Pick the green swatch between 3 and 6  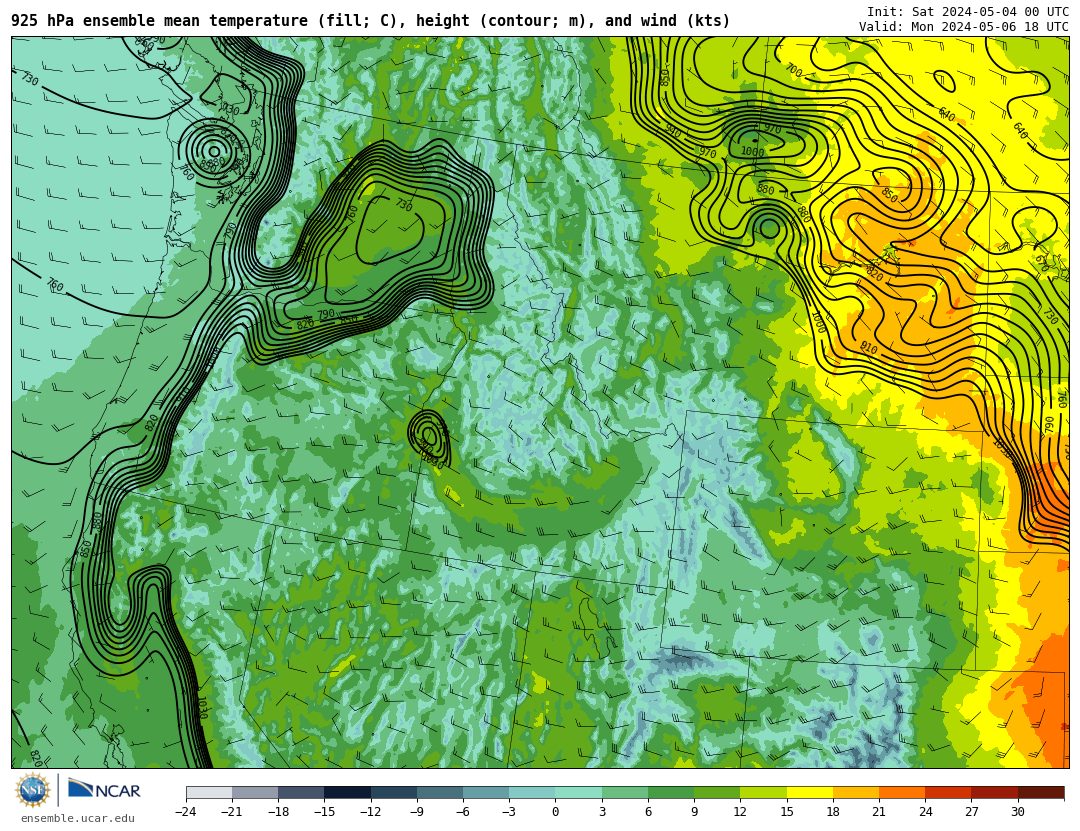point(625,792)
